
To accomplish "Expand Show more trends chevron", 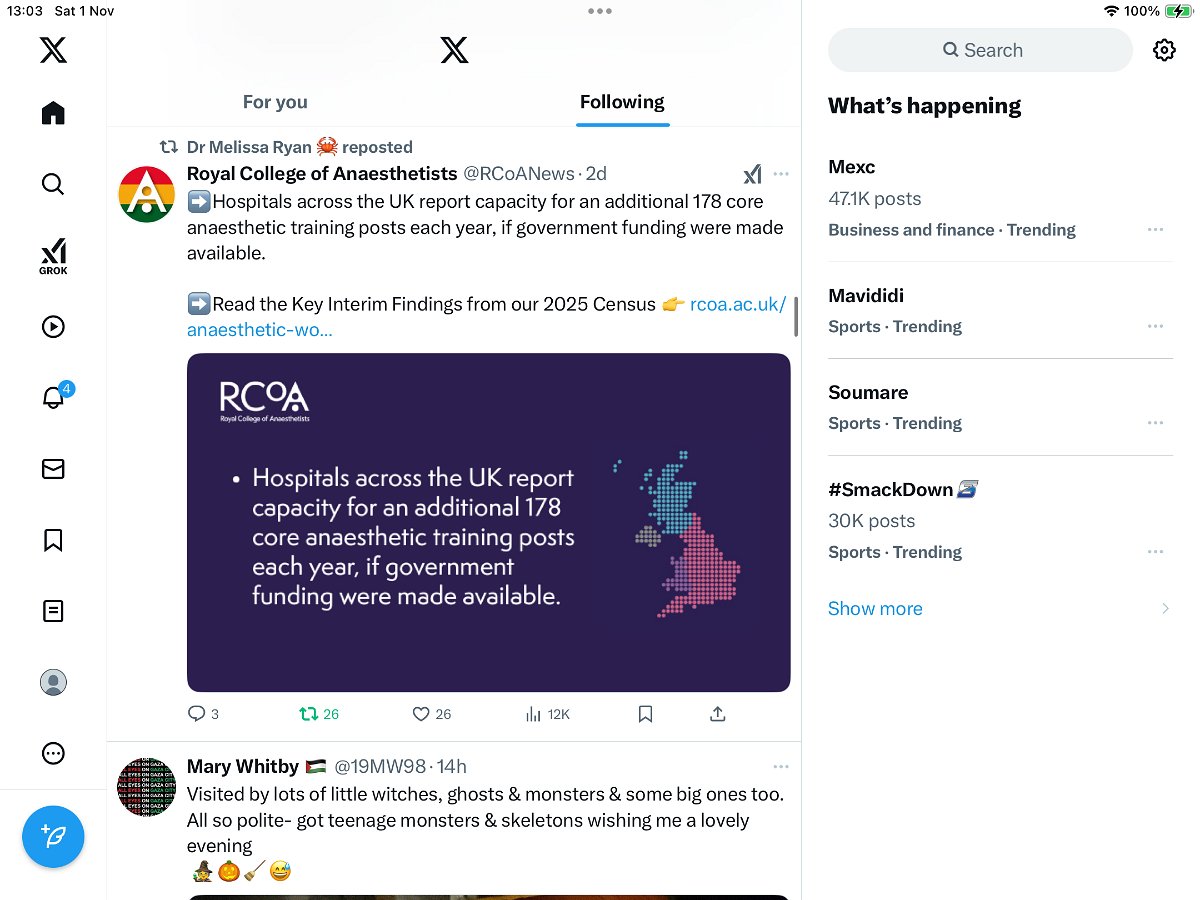I will (1165, 609).
